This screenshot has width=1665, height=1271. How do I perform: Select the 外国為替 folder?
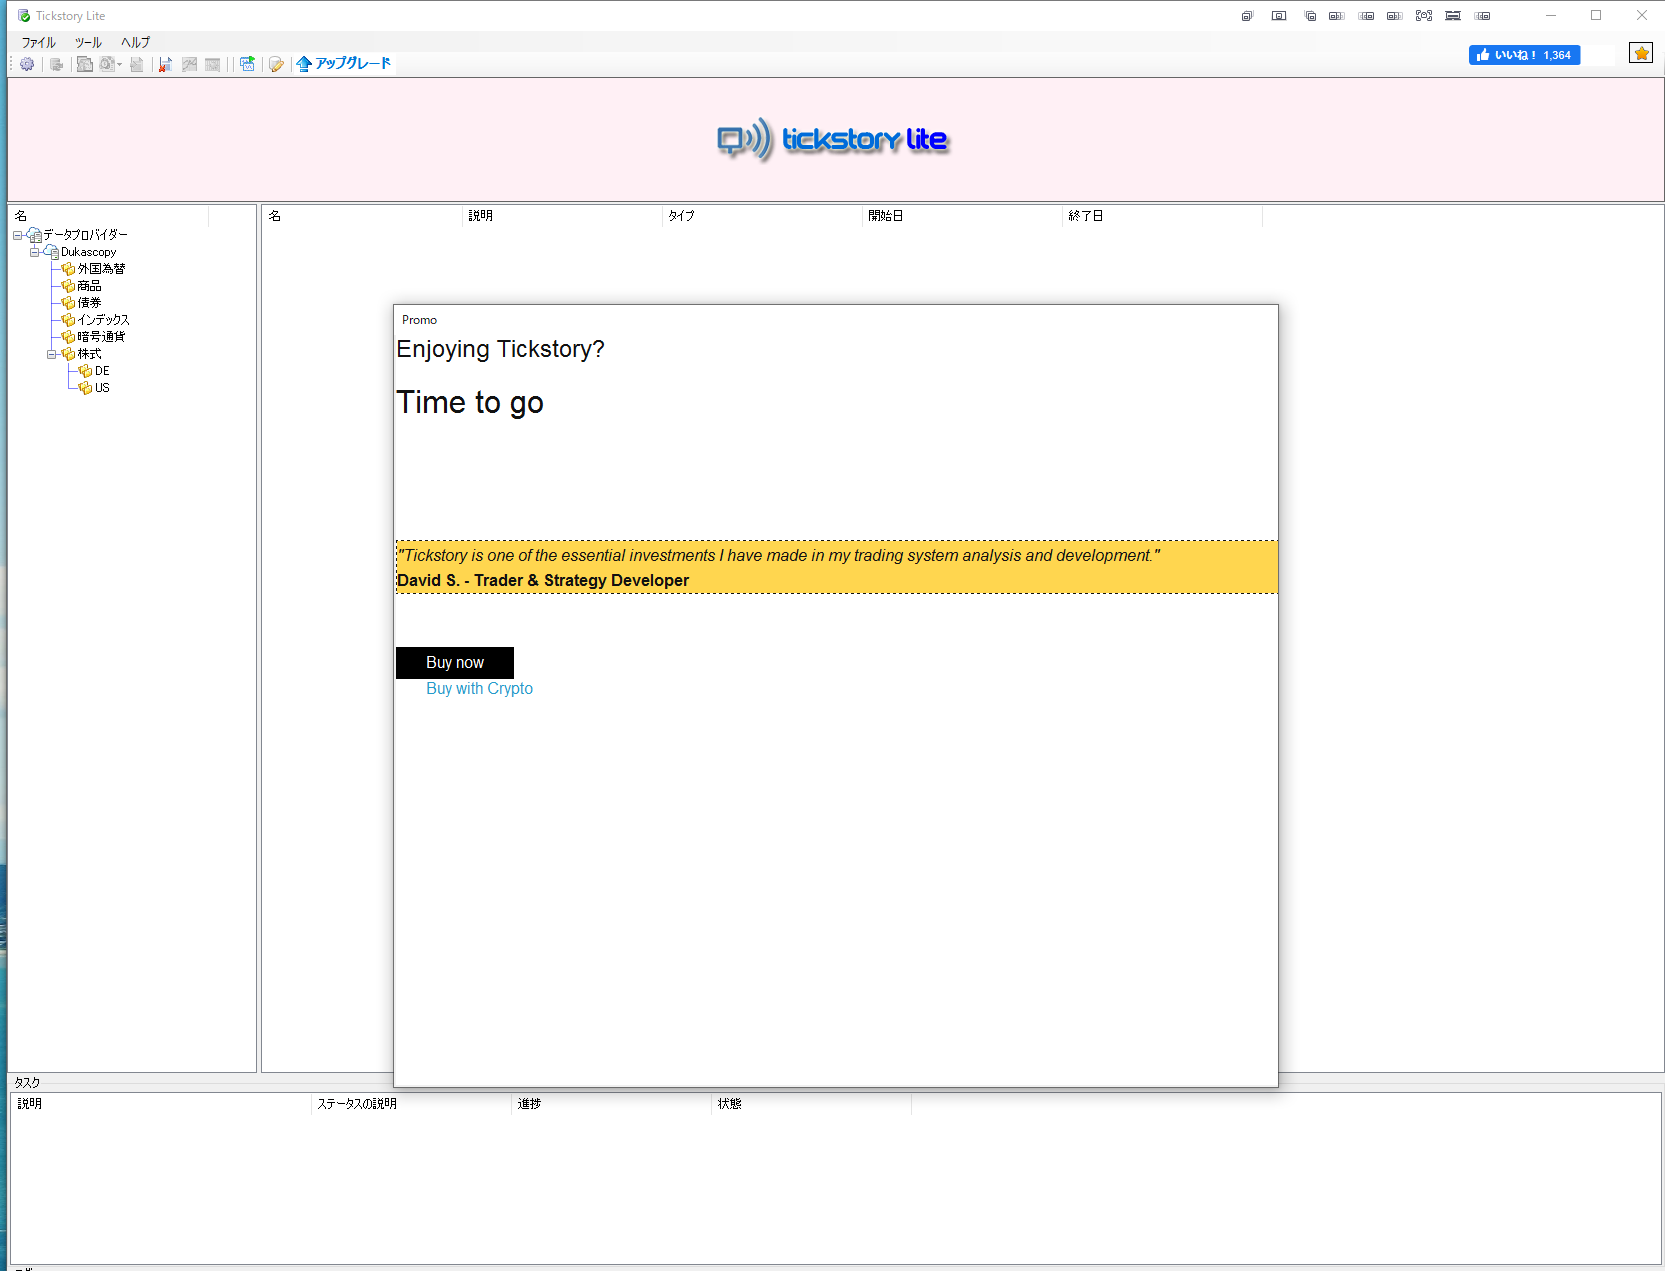(101, 269)
